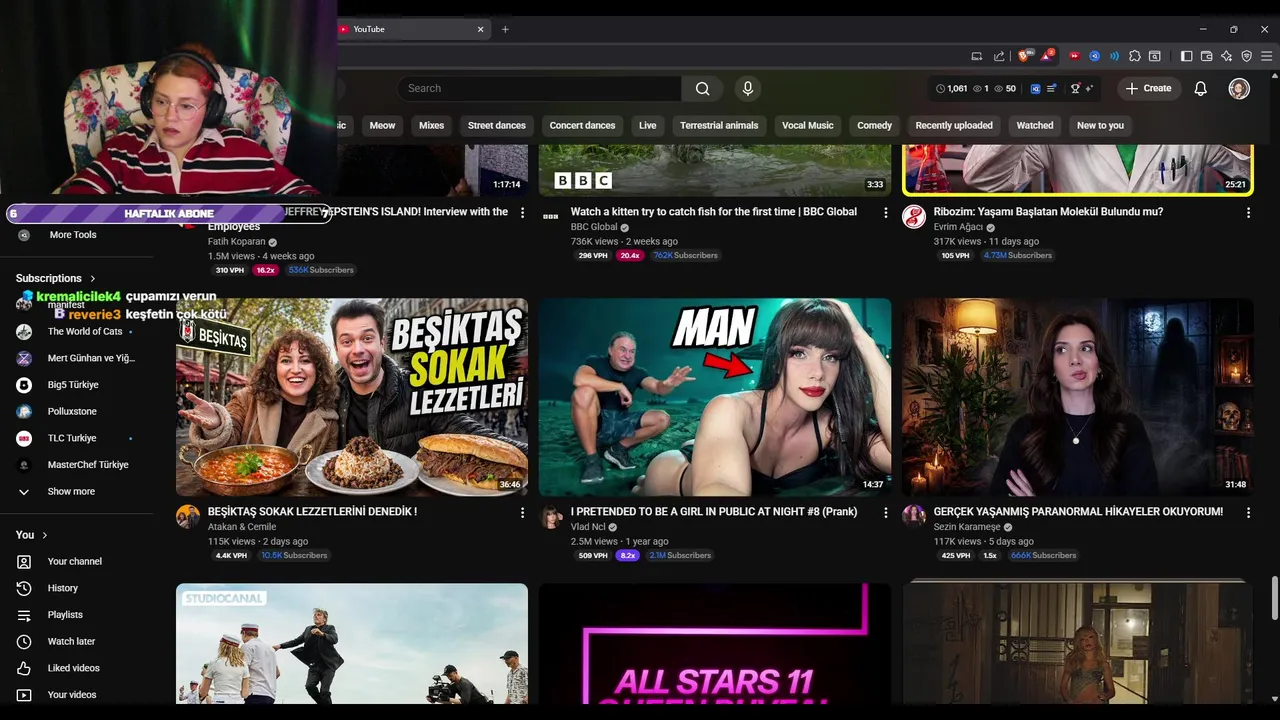This screenshot has height=720, width=1280.
Task: Open a new browser tab
Action: pos(505,29)
